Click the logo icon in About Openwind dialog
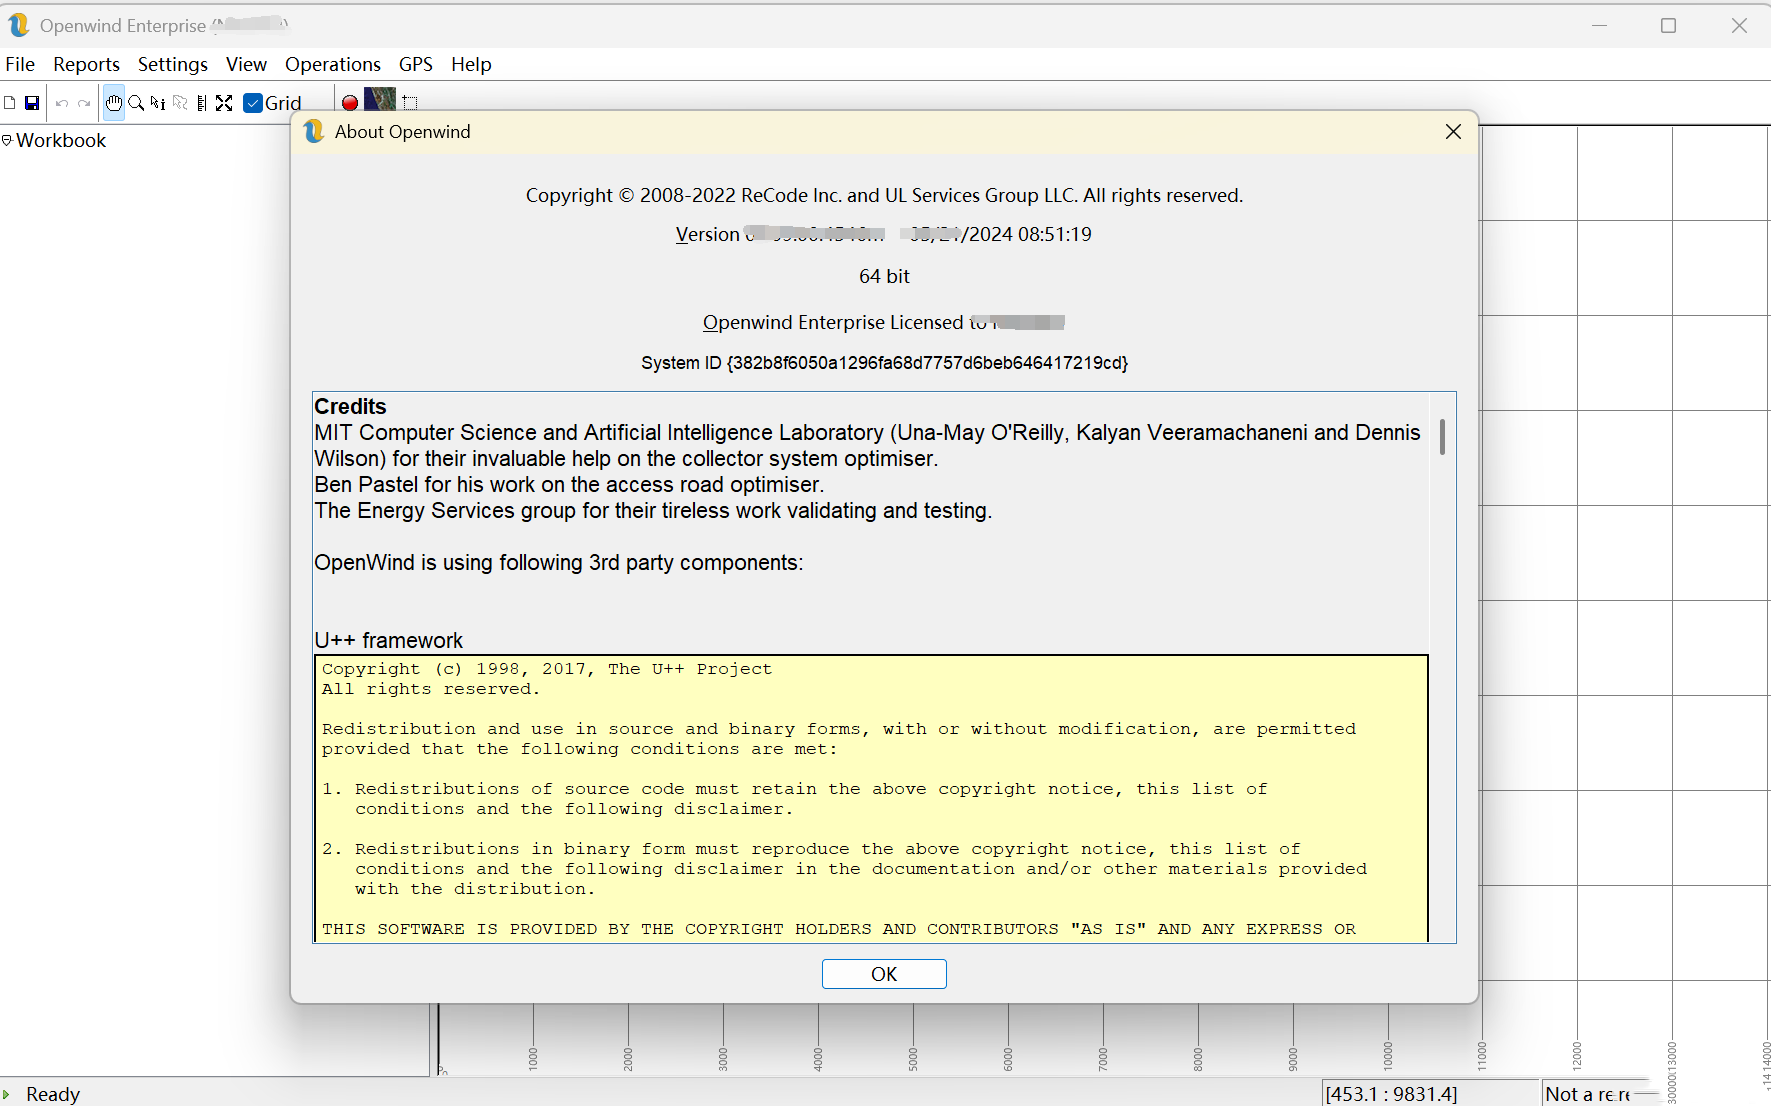Image resolution: width=1771 pixels, height=1106 pixels. (314, 132)
